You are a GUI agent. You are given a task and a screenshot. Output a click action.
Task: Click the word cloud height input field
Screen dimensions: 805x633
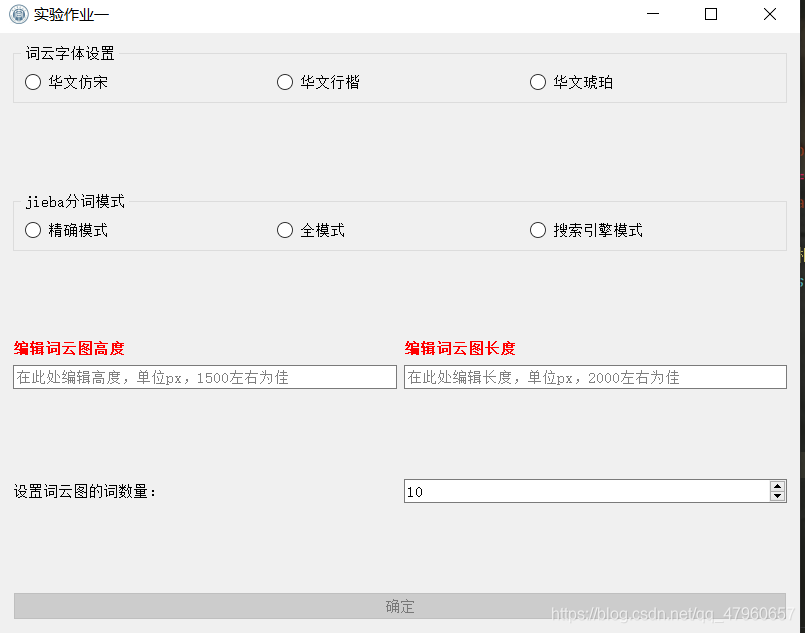point(205,377)
